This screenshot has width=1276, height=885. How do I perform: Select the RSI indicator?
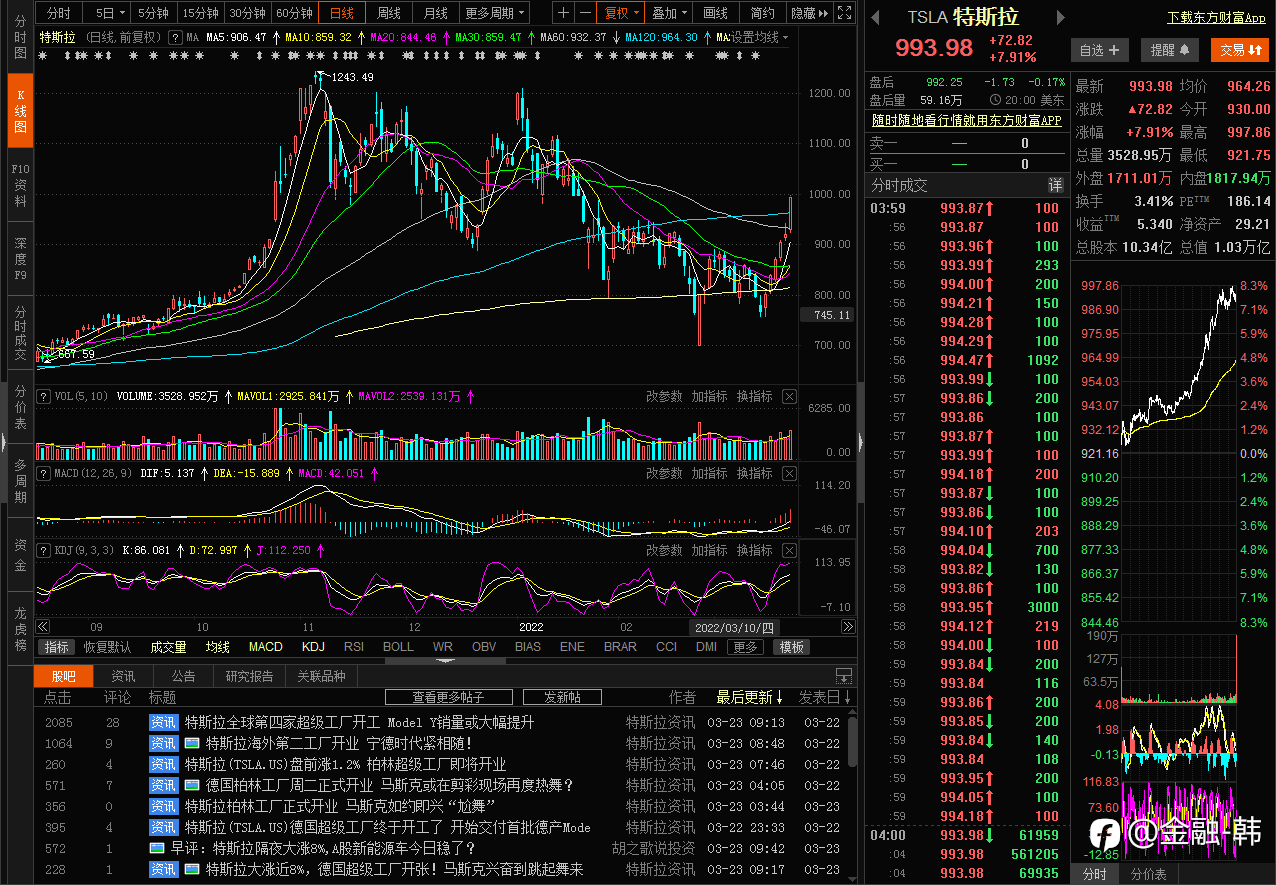pos(354,647)
